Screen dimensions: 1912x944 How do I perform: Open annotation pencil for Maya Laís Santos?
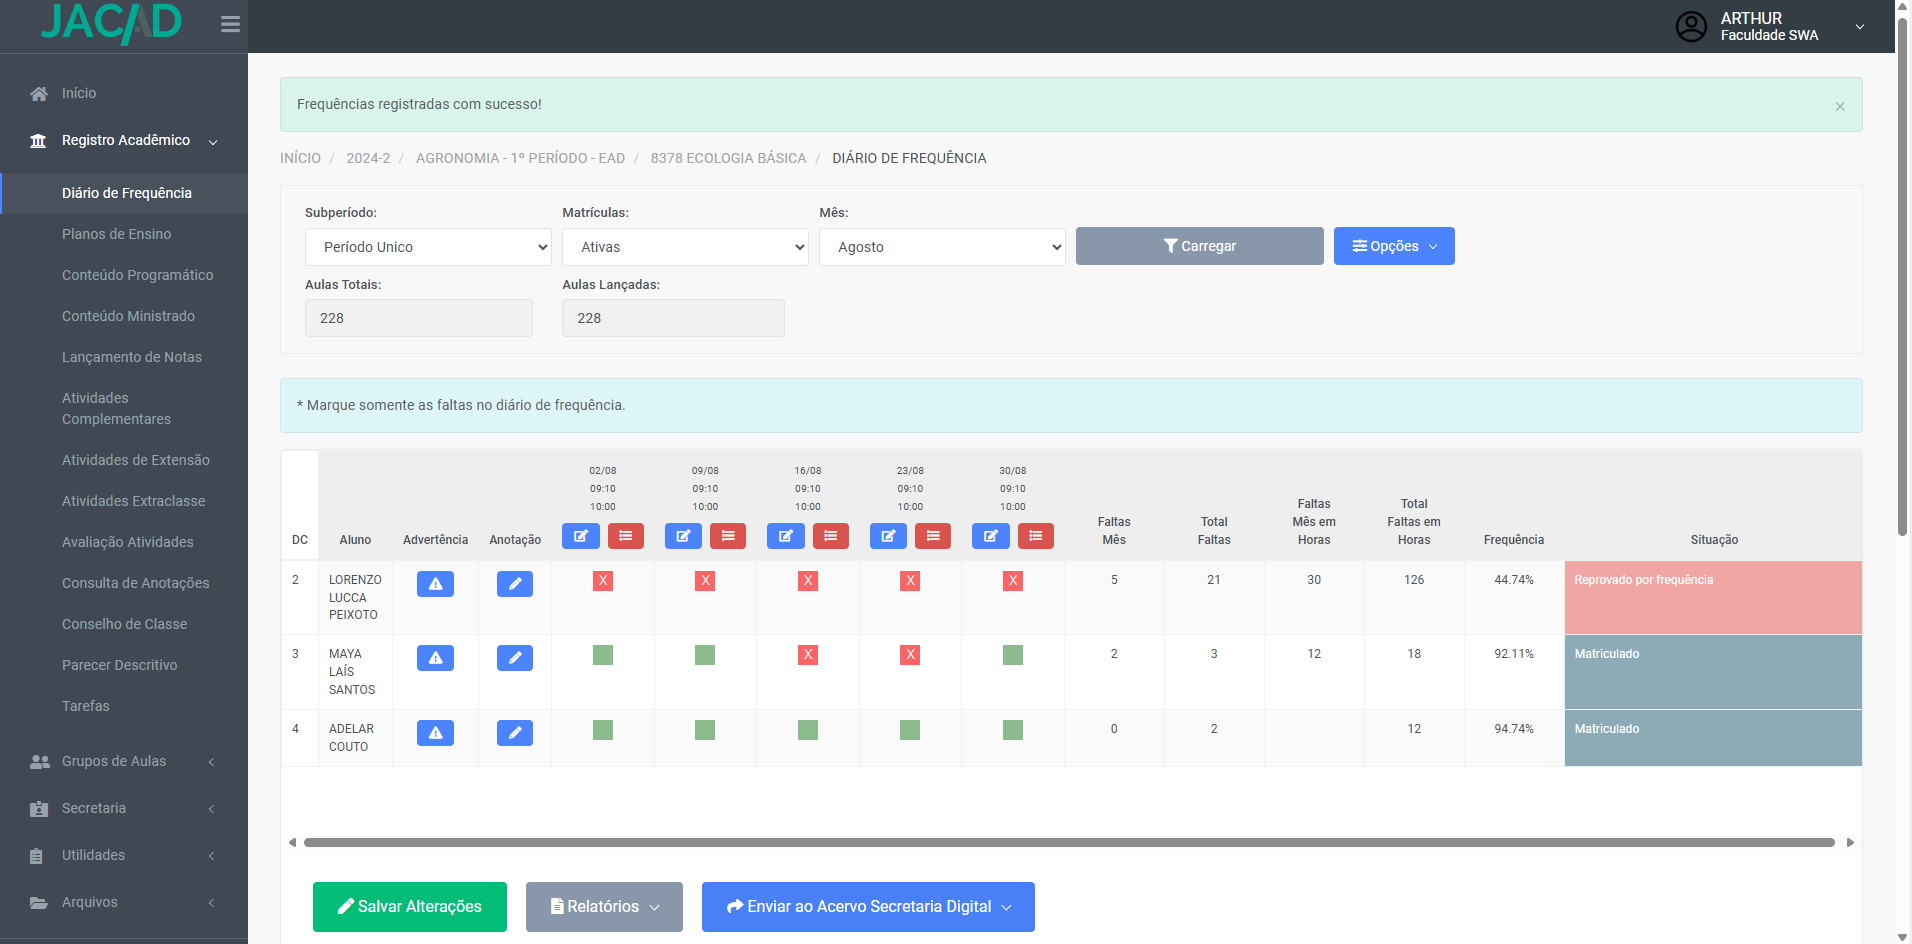(x=515, y=658)
